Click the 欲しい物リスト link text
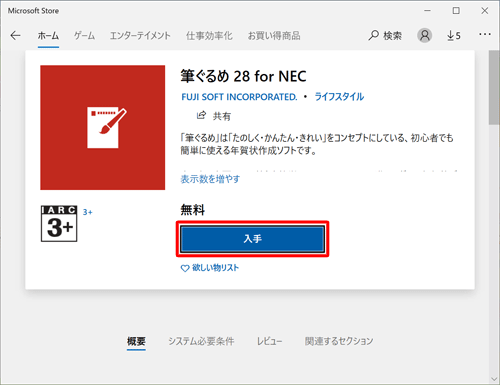The height and width of the screenshot is (385, 500). (x=215, y=268)
